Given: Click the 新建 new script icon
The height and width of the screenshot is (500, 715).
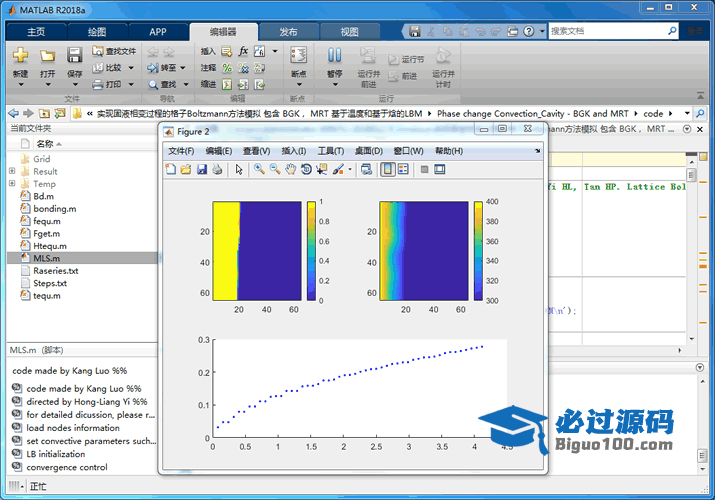Looking at the screenshot, I should click(21, 55).
